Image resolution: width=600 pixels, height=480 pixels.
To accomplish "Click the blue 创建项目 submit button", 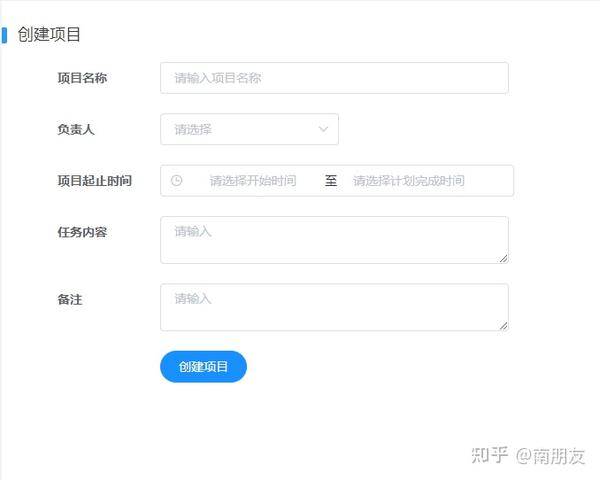I will 203,367.
